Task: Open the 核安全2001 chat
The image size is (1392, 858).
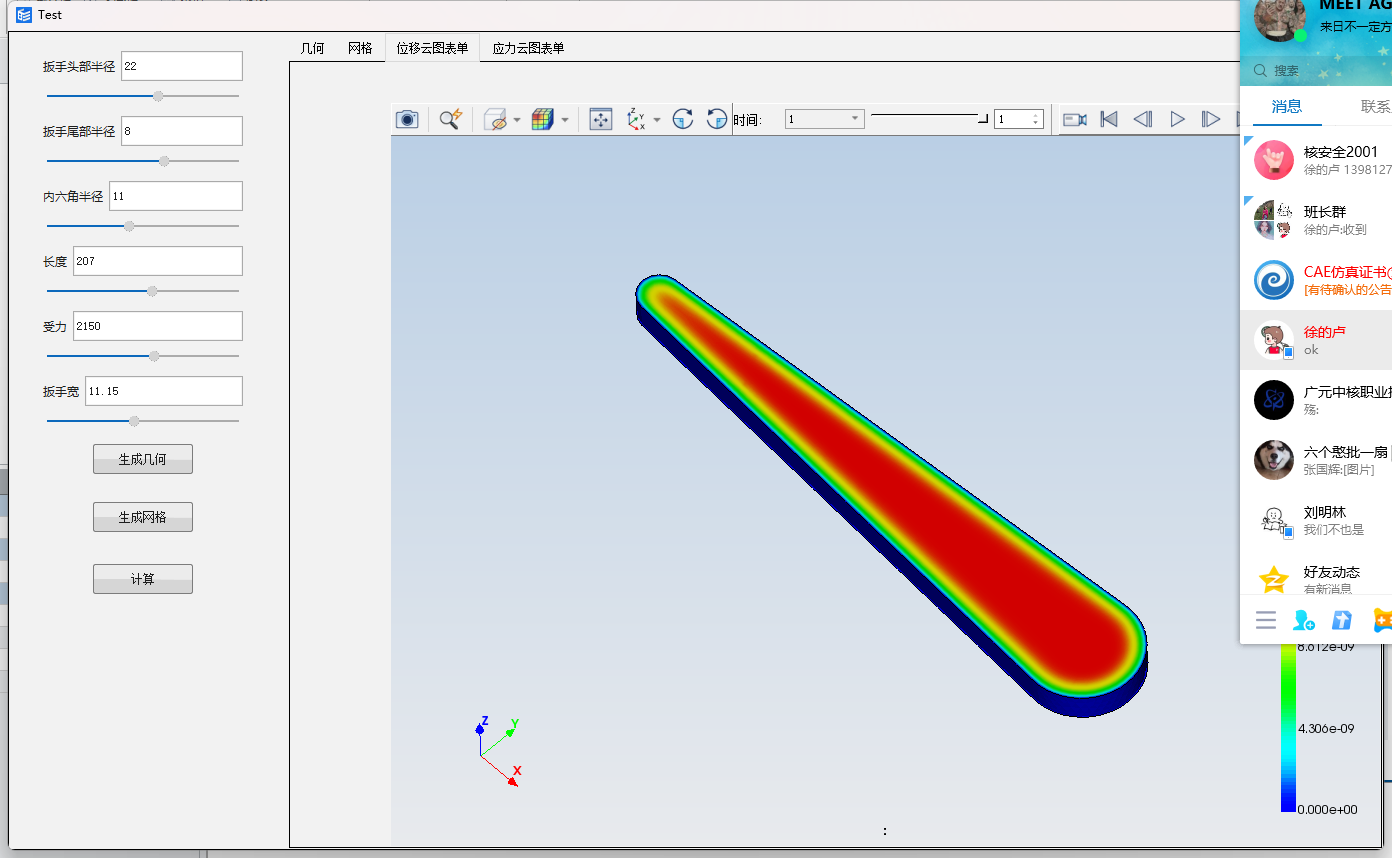Action: pos(1316,160)
